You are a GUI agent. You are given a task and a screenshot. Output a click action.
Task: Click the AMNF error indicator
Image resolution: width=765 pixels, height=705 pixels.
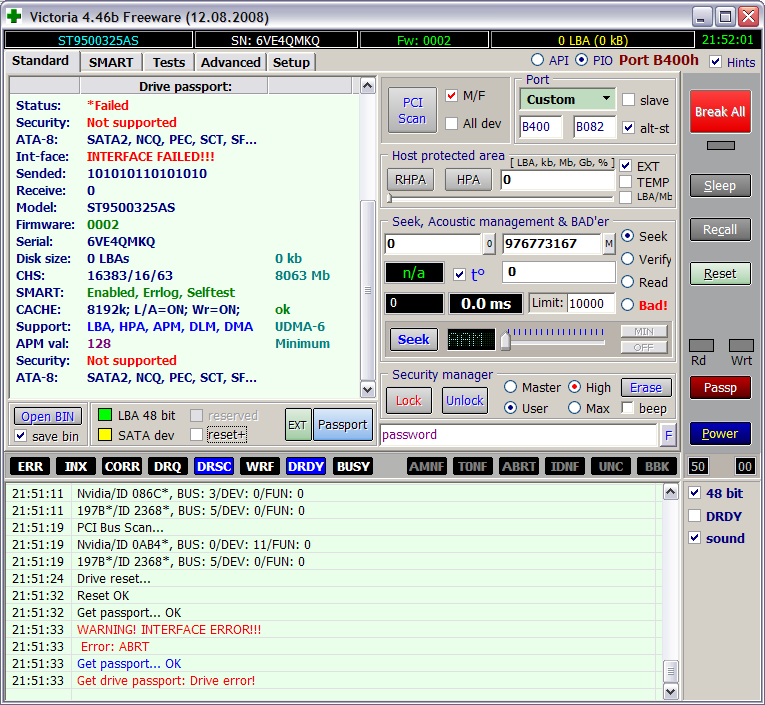[427, 466]
